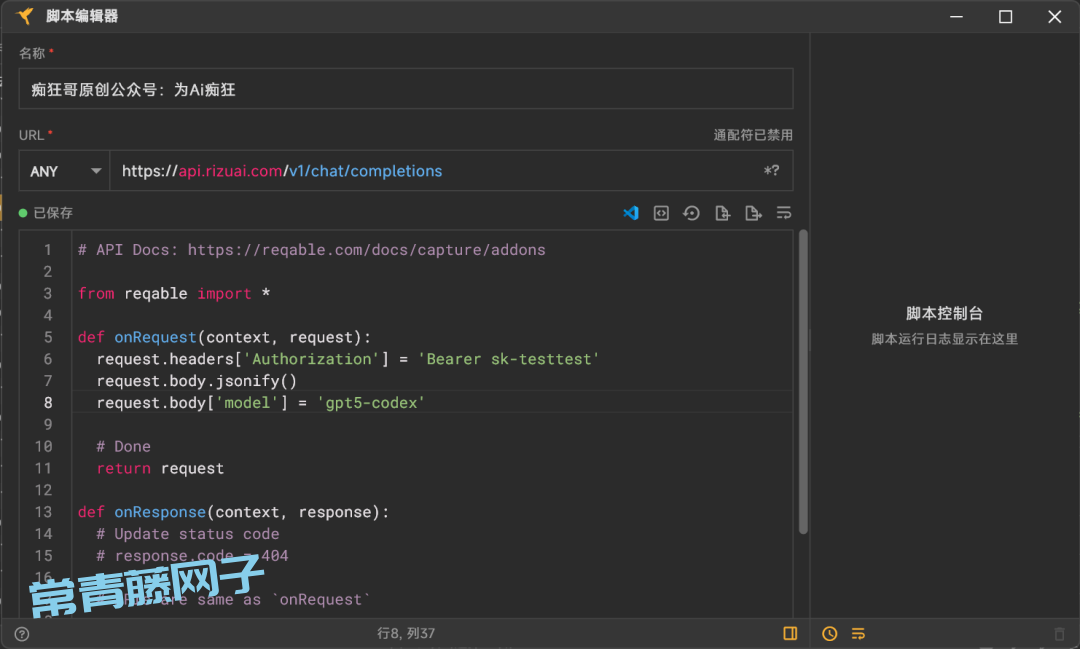The height and width of the screenshot is (649, 1080).
Task: Open script in VS Code
Action: tap(630, 213)
